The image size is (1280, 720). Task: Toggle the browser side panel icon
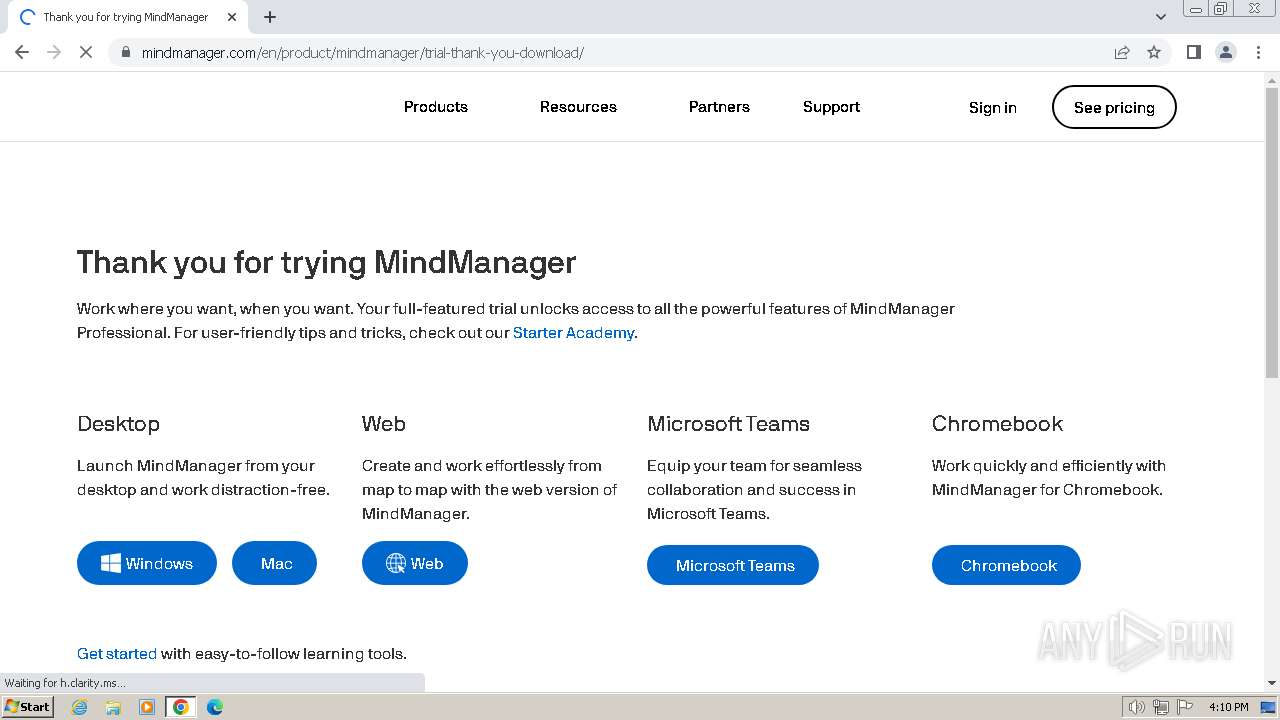click(1193, 52)
